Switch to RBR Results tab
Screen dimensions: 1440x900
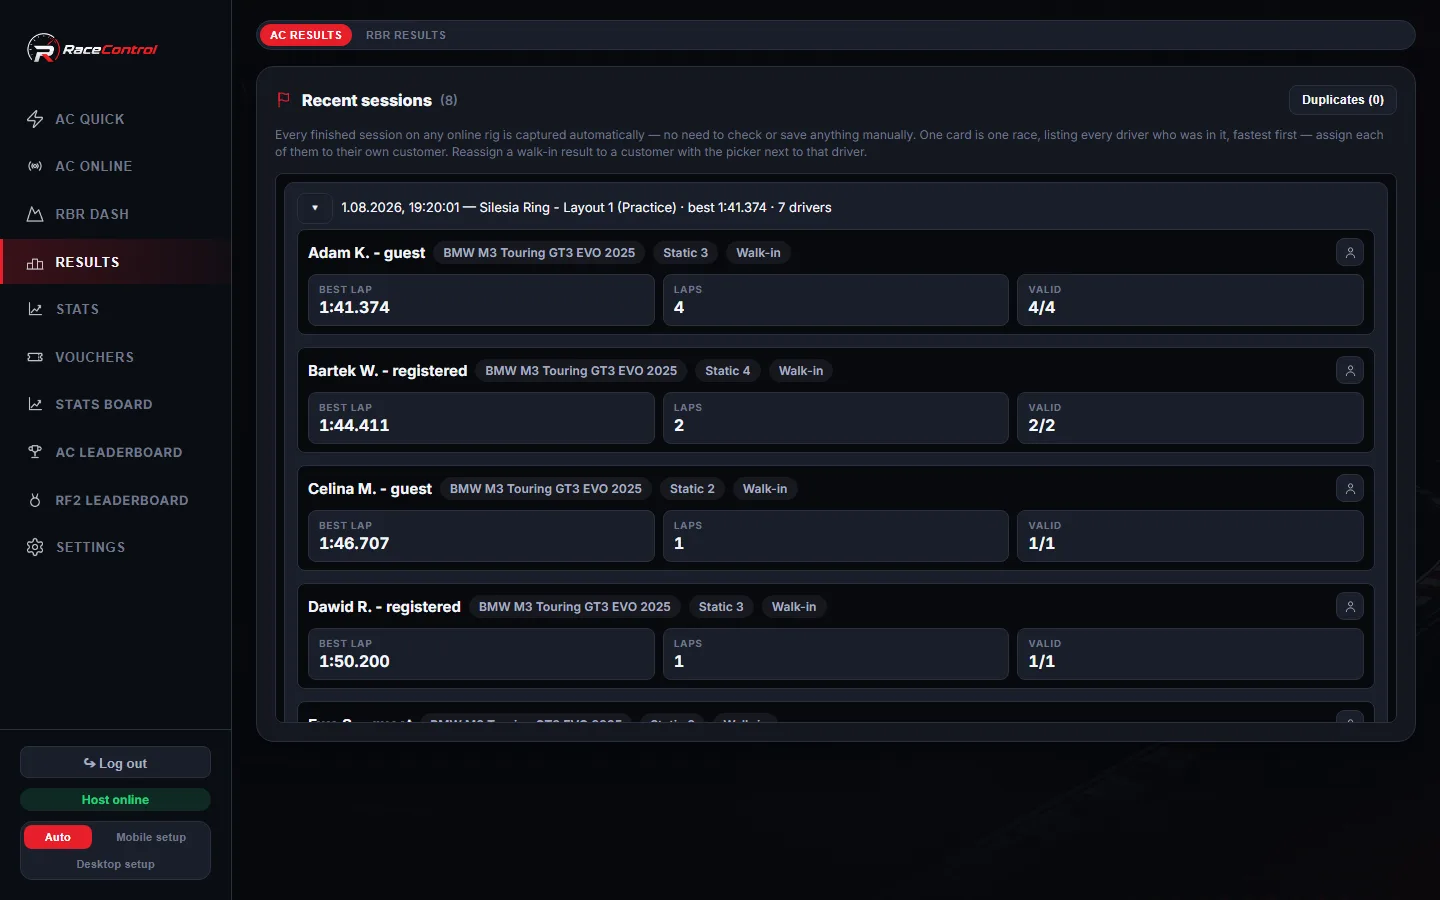tap(406, 35)
